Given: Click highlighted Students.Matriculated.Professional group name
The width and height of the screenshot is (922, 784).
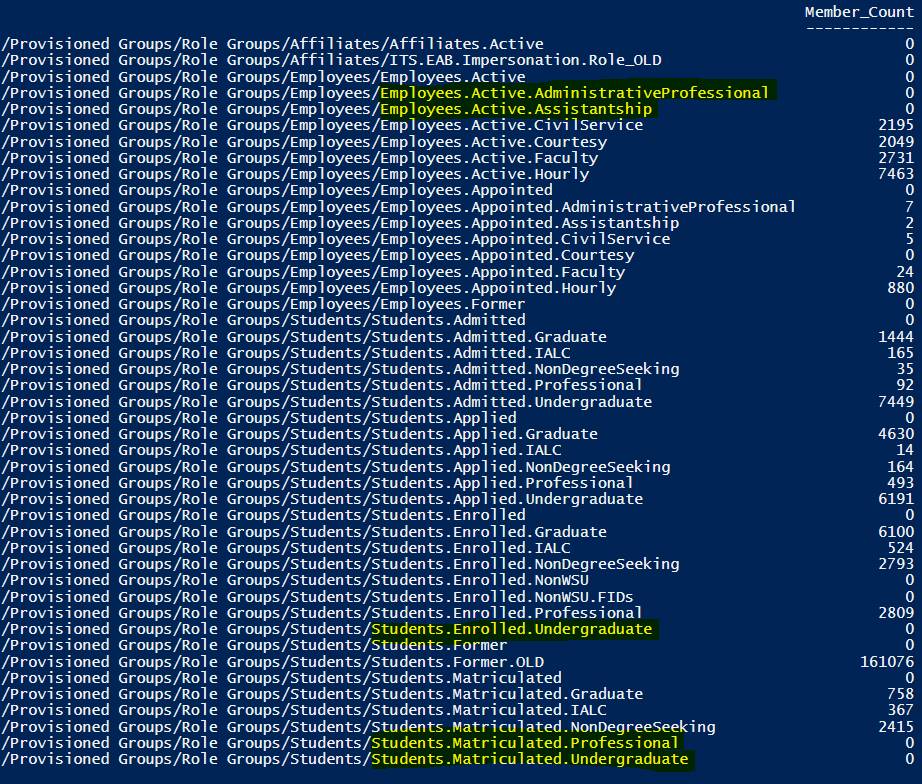Looking at the screenshot, I should pyautogui.click(x=525, y=743).
